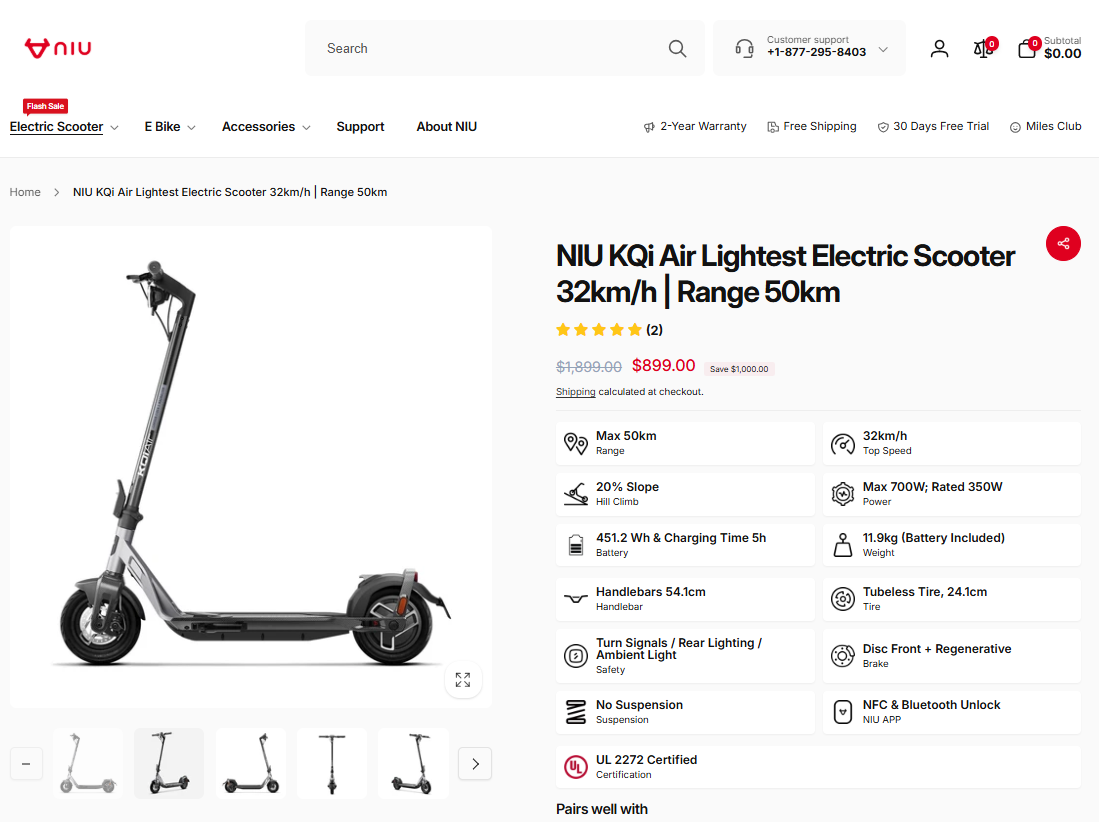Click the $899.00 sale price
Image resolution: width=1099 pixels, height=822 pixels.
[x=663, y=365]
